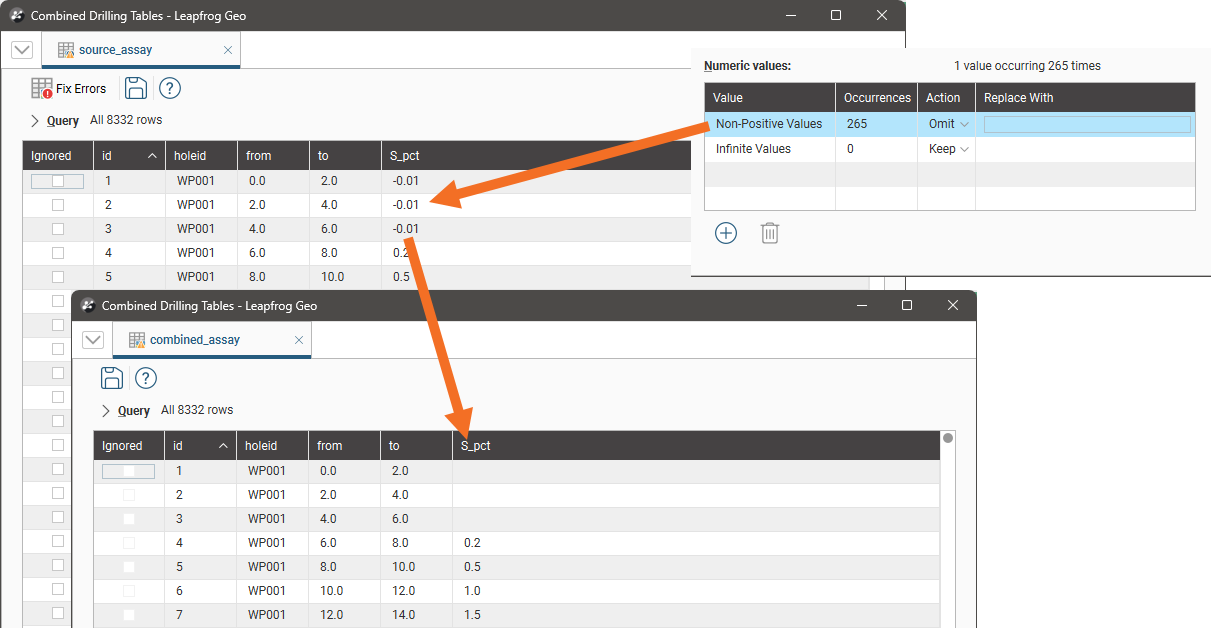Select the 0.2 S_pct cell in combined_assay row 4
This screenshot has height=628, width=1211.
[x=696, y=543]
